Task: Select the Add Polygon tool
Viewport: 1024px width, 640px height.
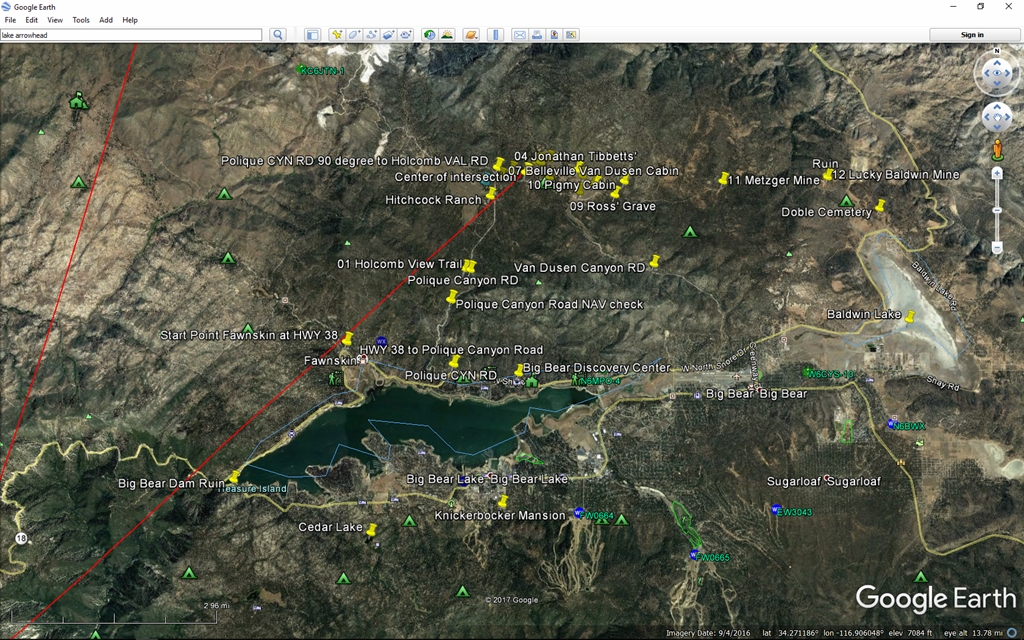Action: [x=354, y=35]
